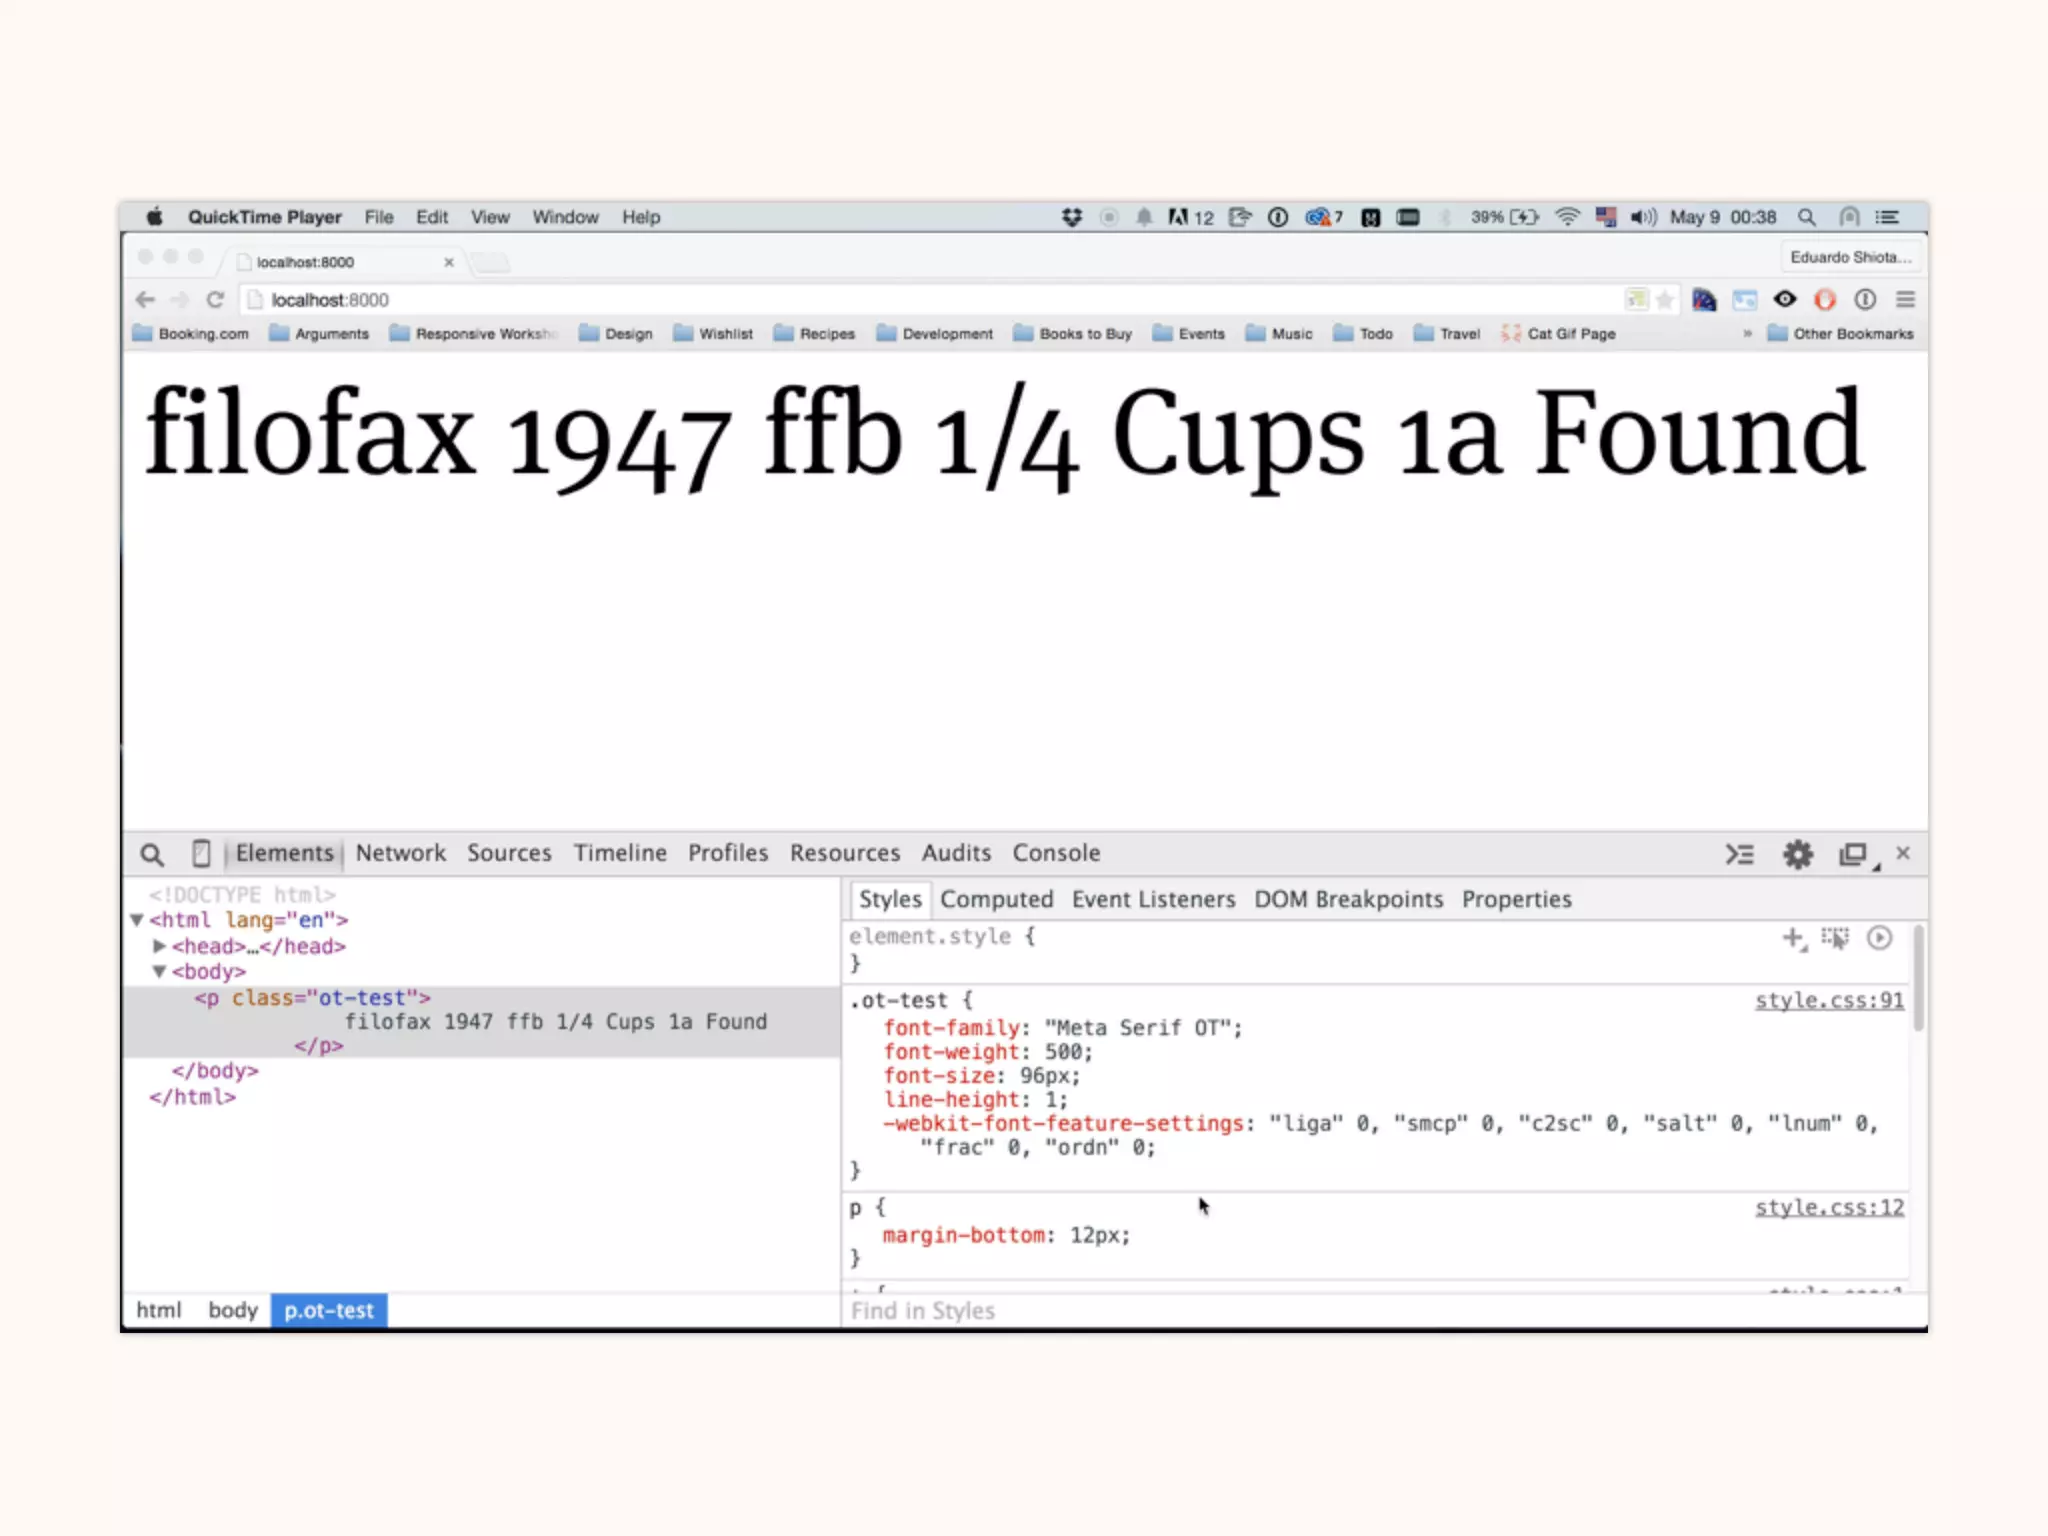Open the Design bookmark folder

(616, 333)
